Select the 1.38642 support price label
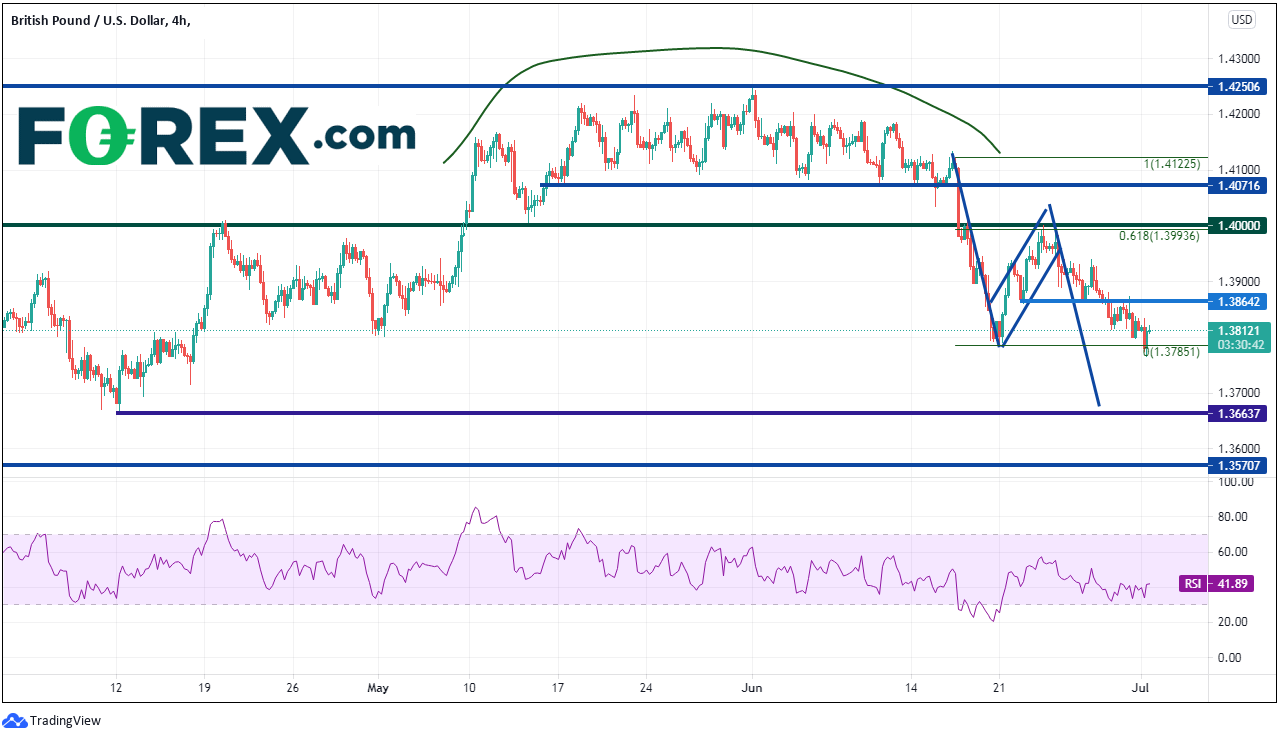The width and height of the screenshot is (1283, 739). pos(1238,300)
